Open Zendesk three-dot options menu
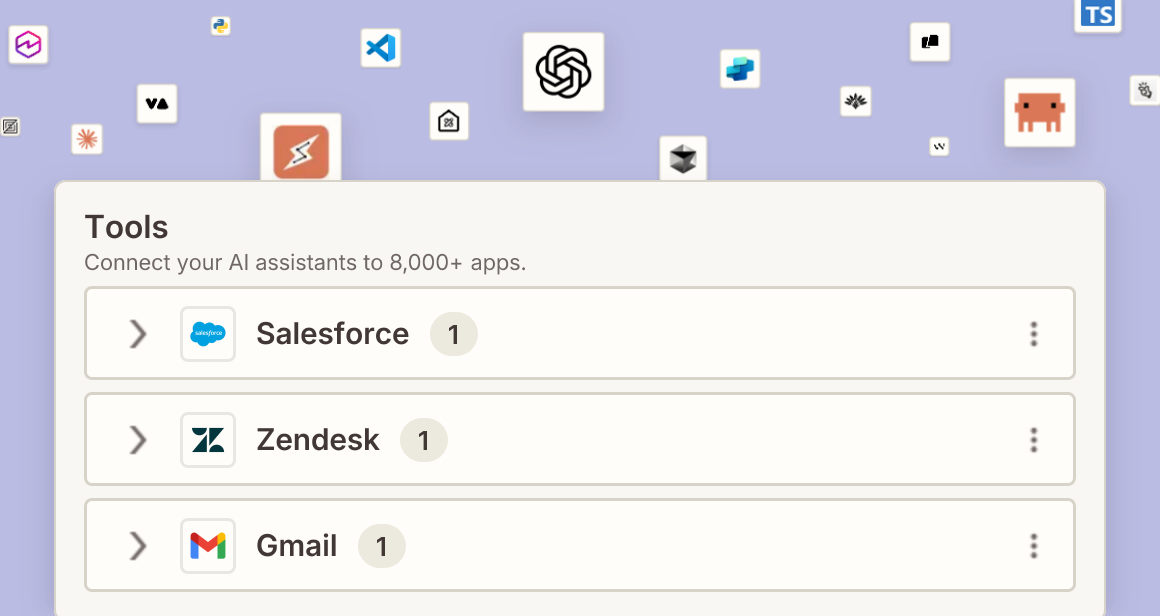Viewport: 1160px width, 616px height. (1033, 439)
